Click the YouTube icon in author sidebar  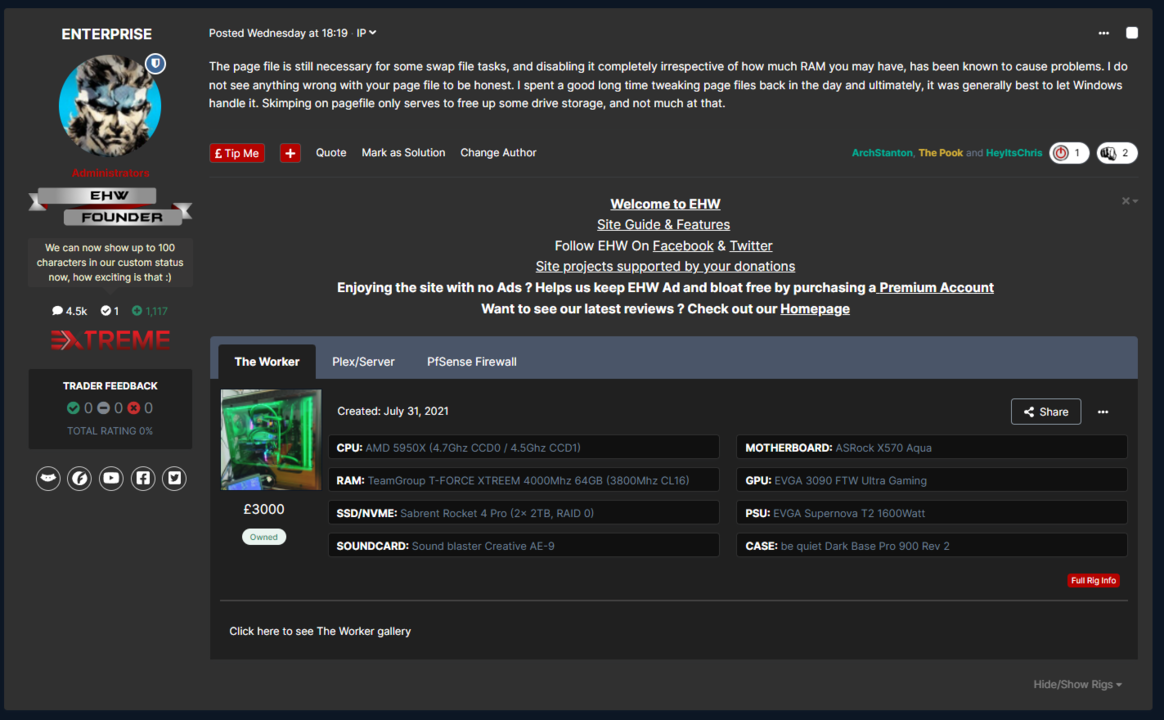click(111, 478)
